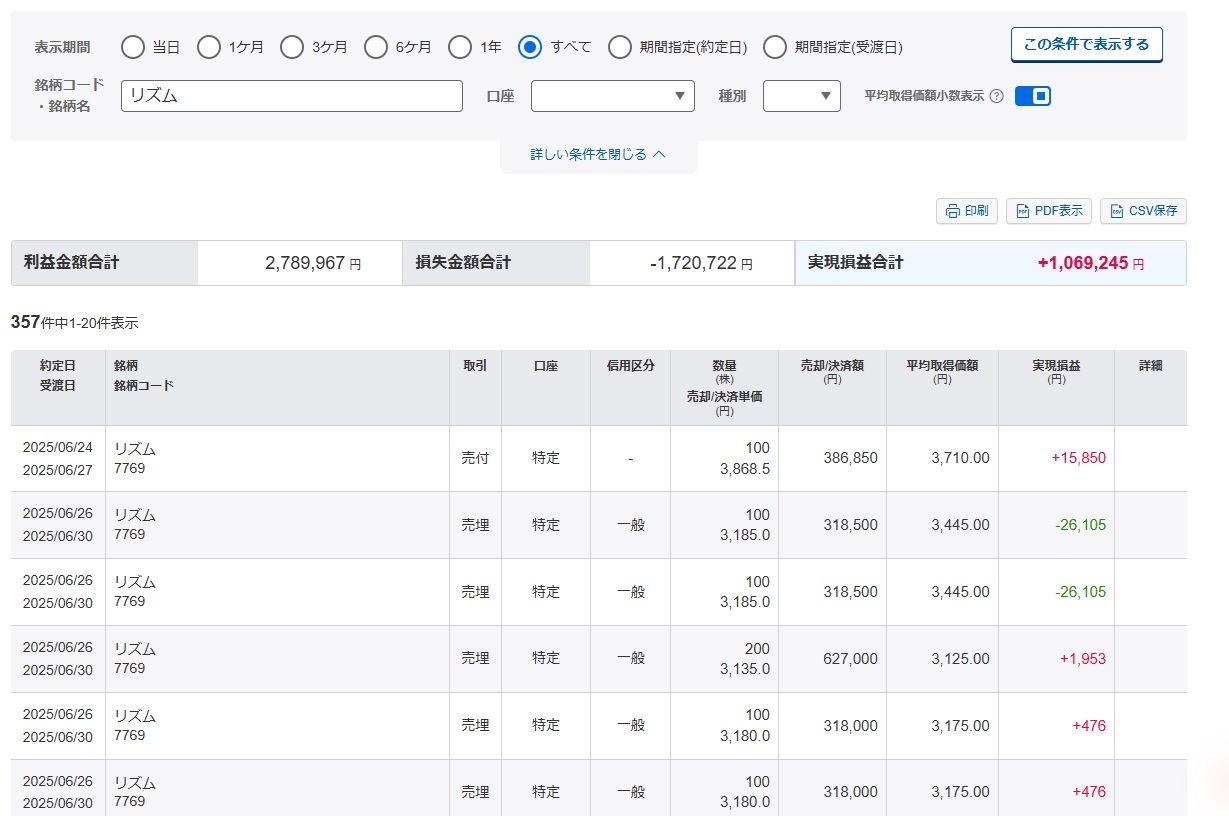Click the 約定日 受渡日 column header
1229x816 pixels.
coord(58,375)
